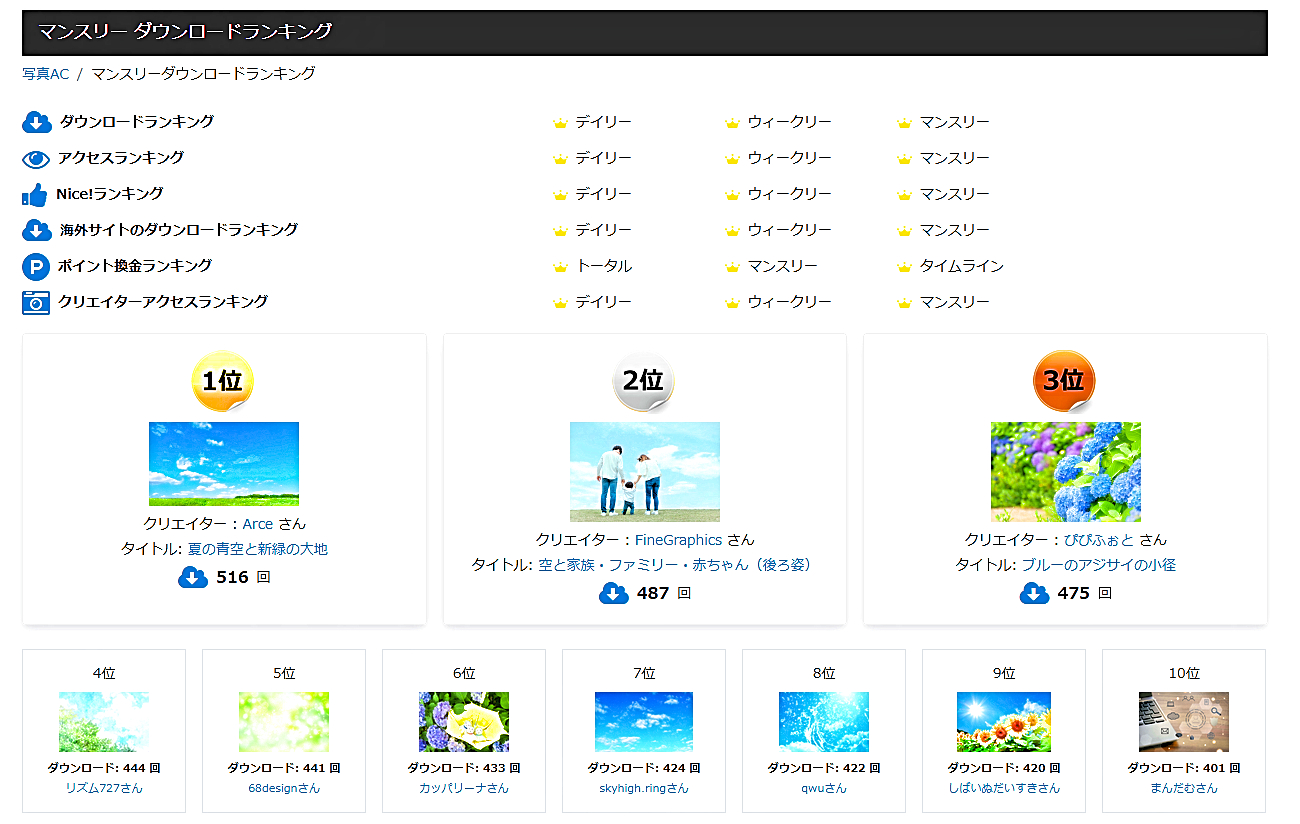Open Nice!ランキング ウィークリー link
1300x824 pixels.
coord(789,194)
